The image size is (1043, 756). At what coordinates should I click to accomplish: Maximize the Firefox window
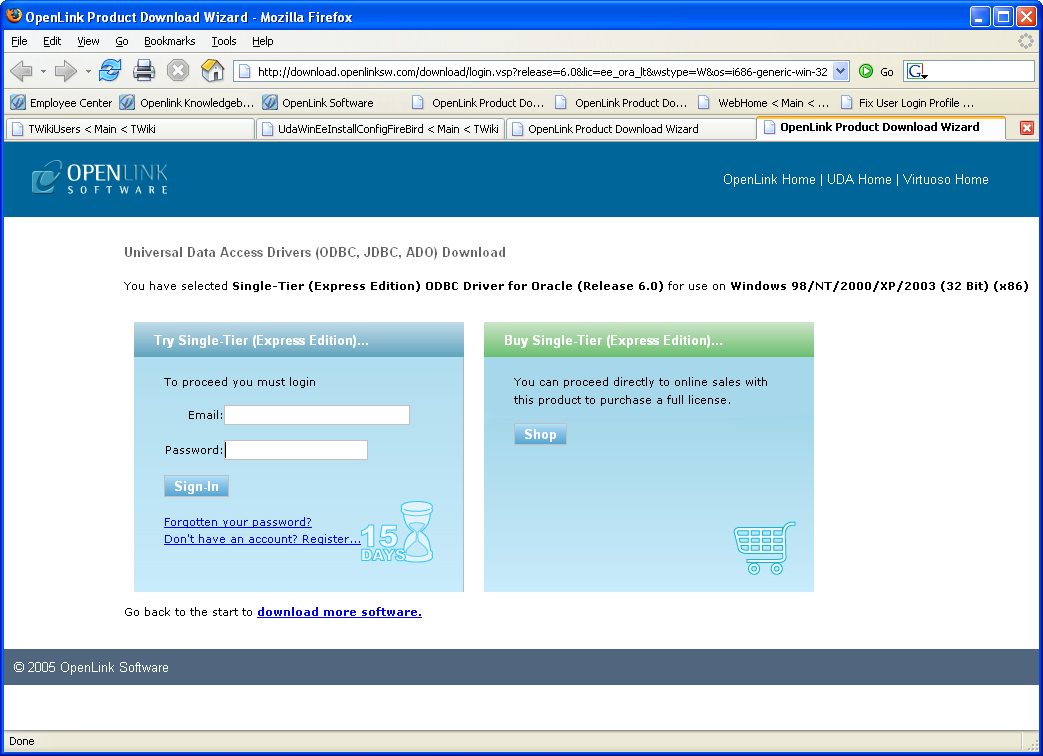pos(1002,17)
